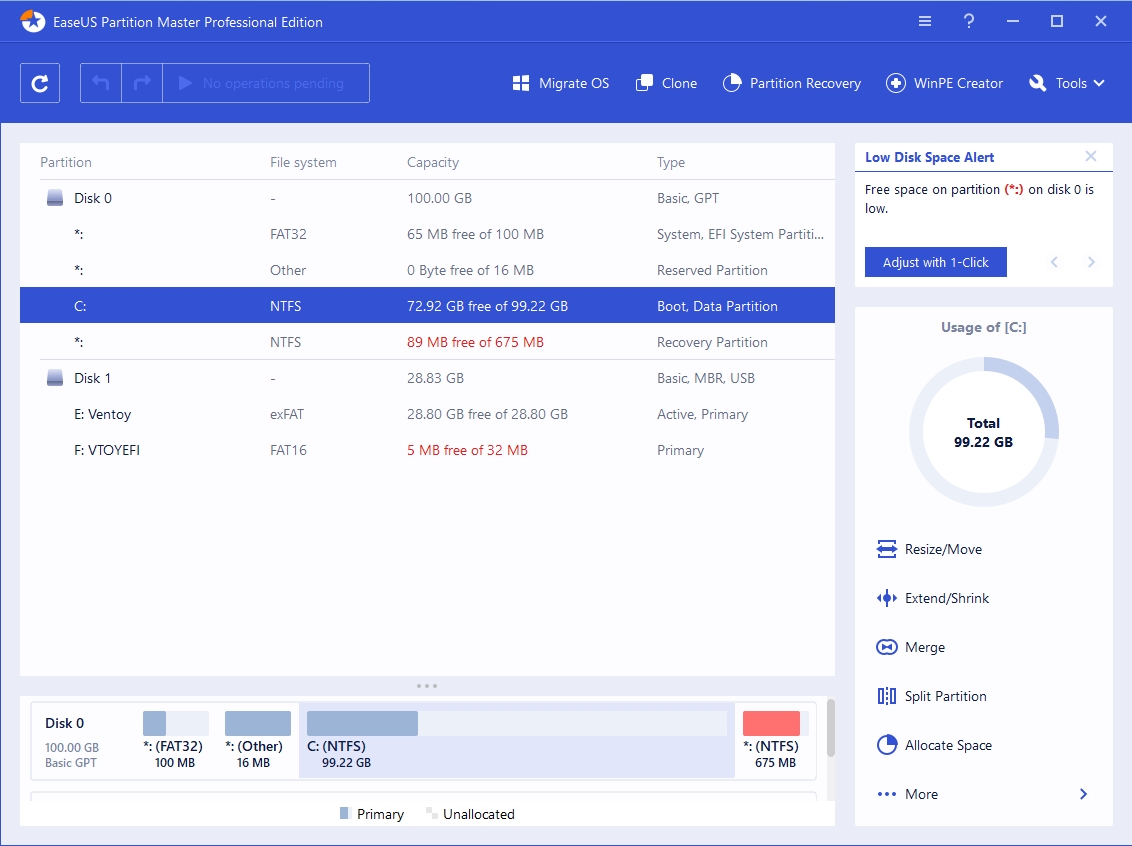Screen dimensions: 1132x846
Task: Click the Capacity column header
Action: click(432, 162)
